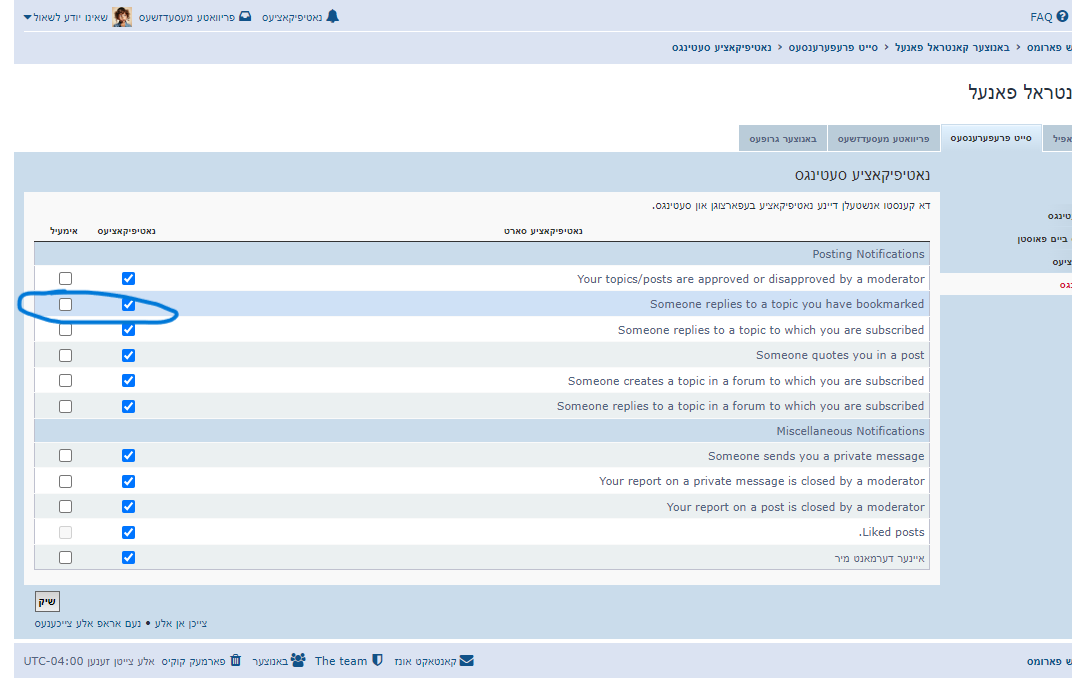This screenshot has width=1072, height=685.
Task: Open private messages envelope icon in top bar
Action: coord(246,16)
